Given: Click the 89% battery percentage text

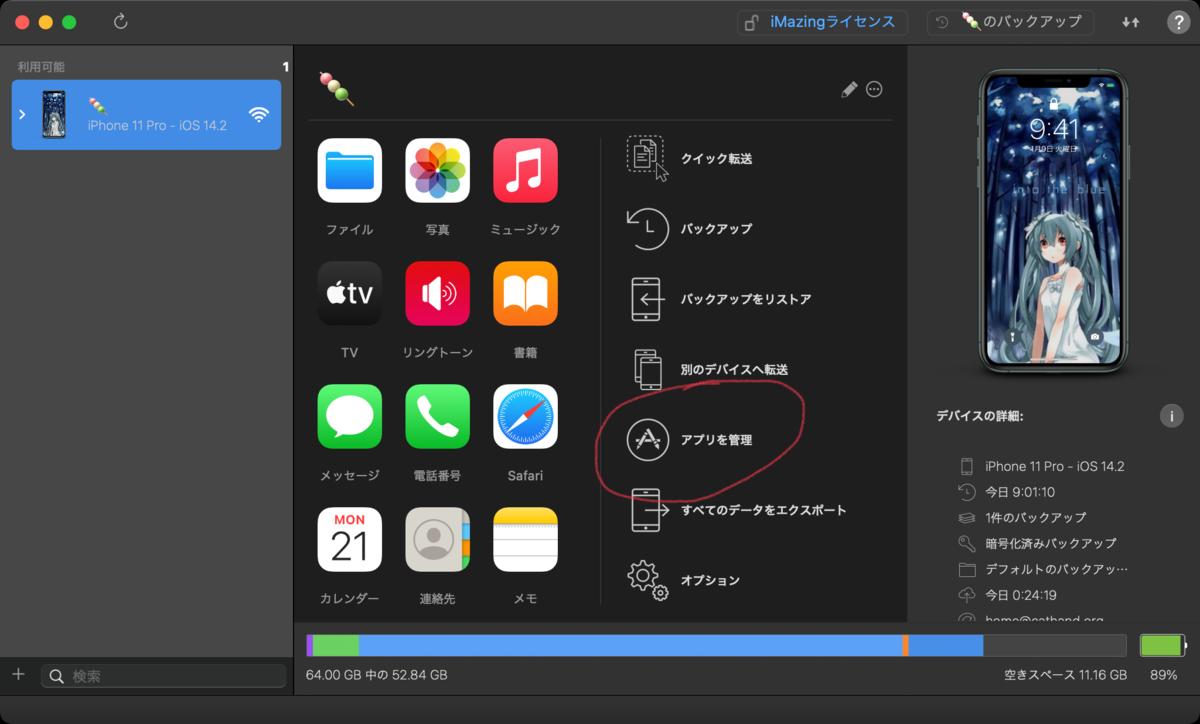Looking at the screenshot, I should (x=1163, y=675).
